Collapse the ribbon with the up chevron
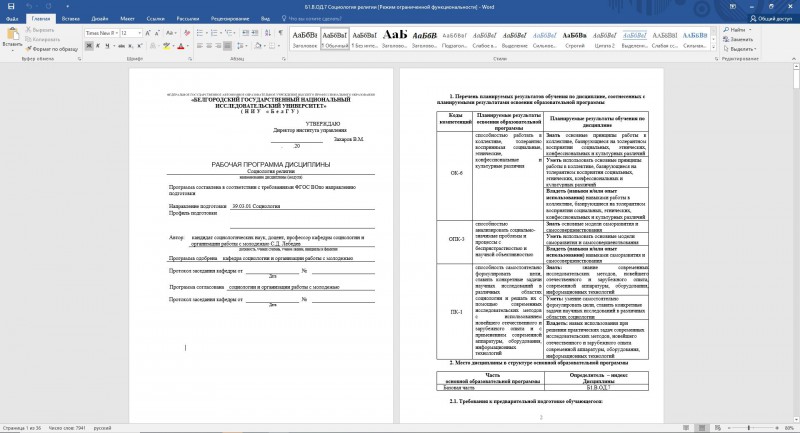 [x=794, y=59]
